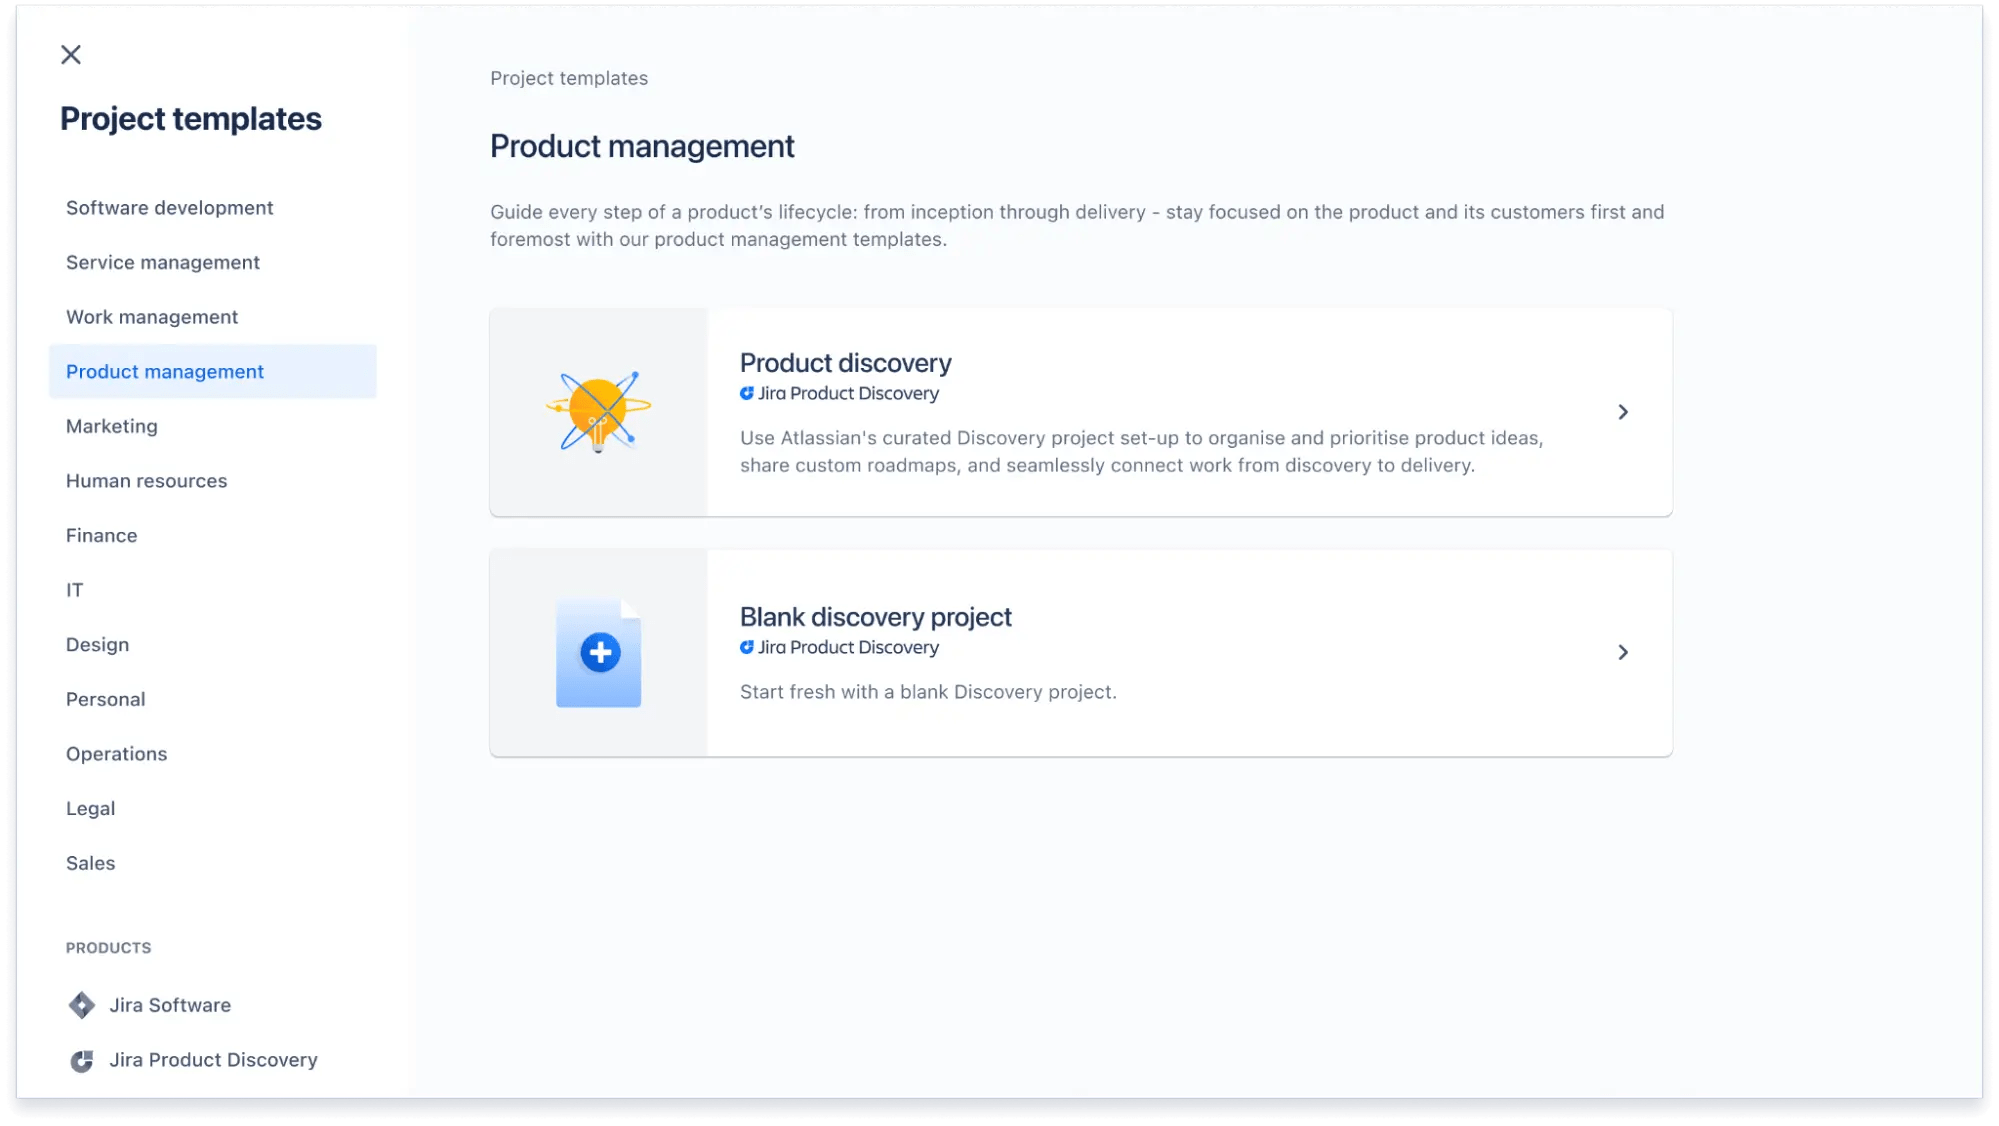
Task: Switch to the Marketing category
Action: pyautogui.click(x=112, y=426)
